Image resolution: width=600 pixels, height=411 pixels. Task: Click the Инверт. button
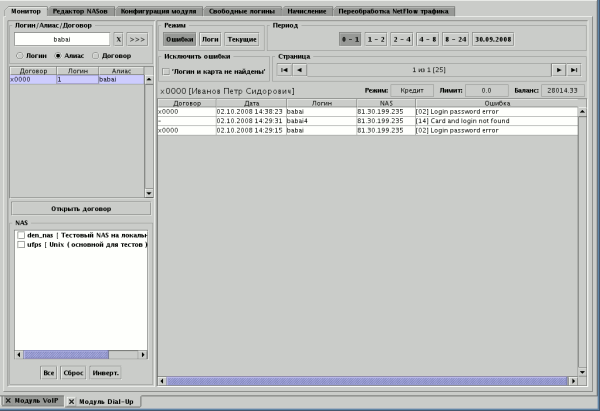coord(107,372)
